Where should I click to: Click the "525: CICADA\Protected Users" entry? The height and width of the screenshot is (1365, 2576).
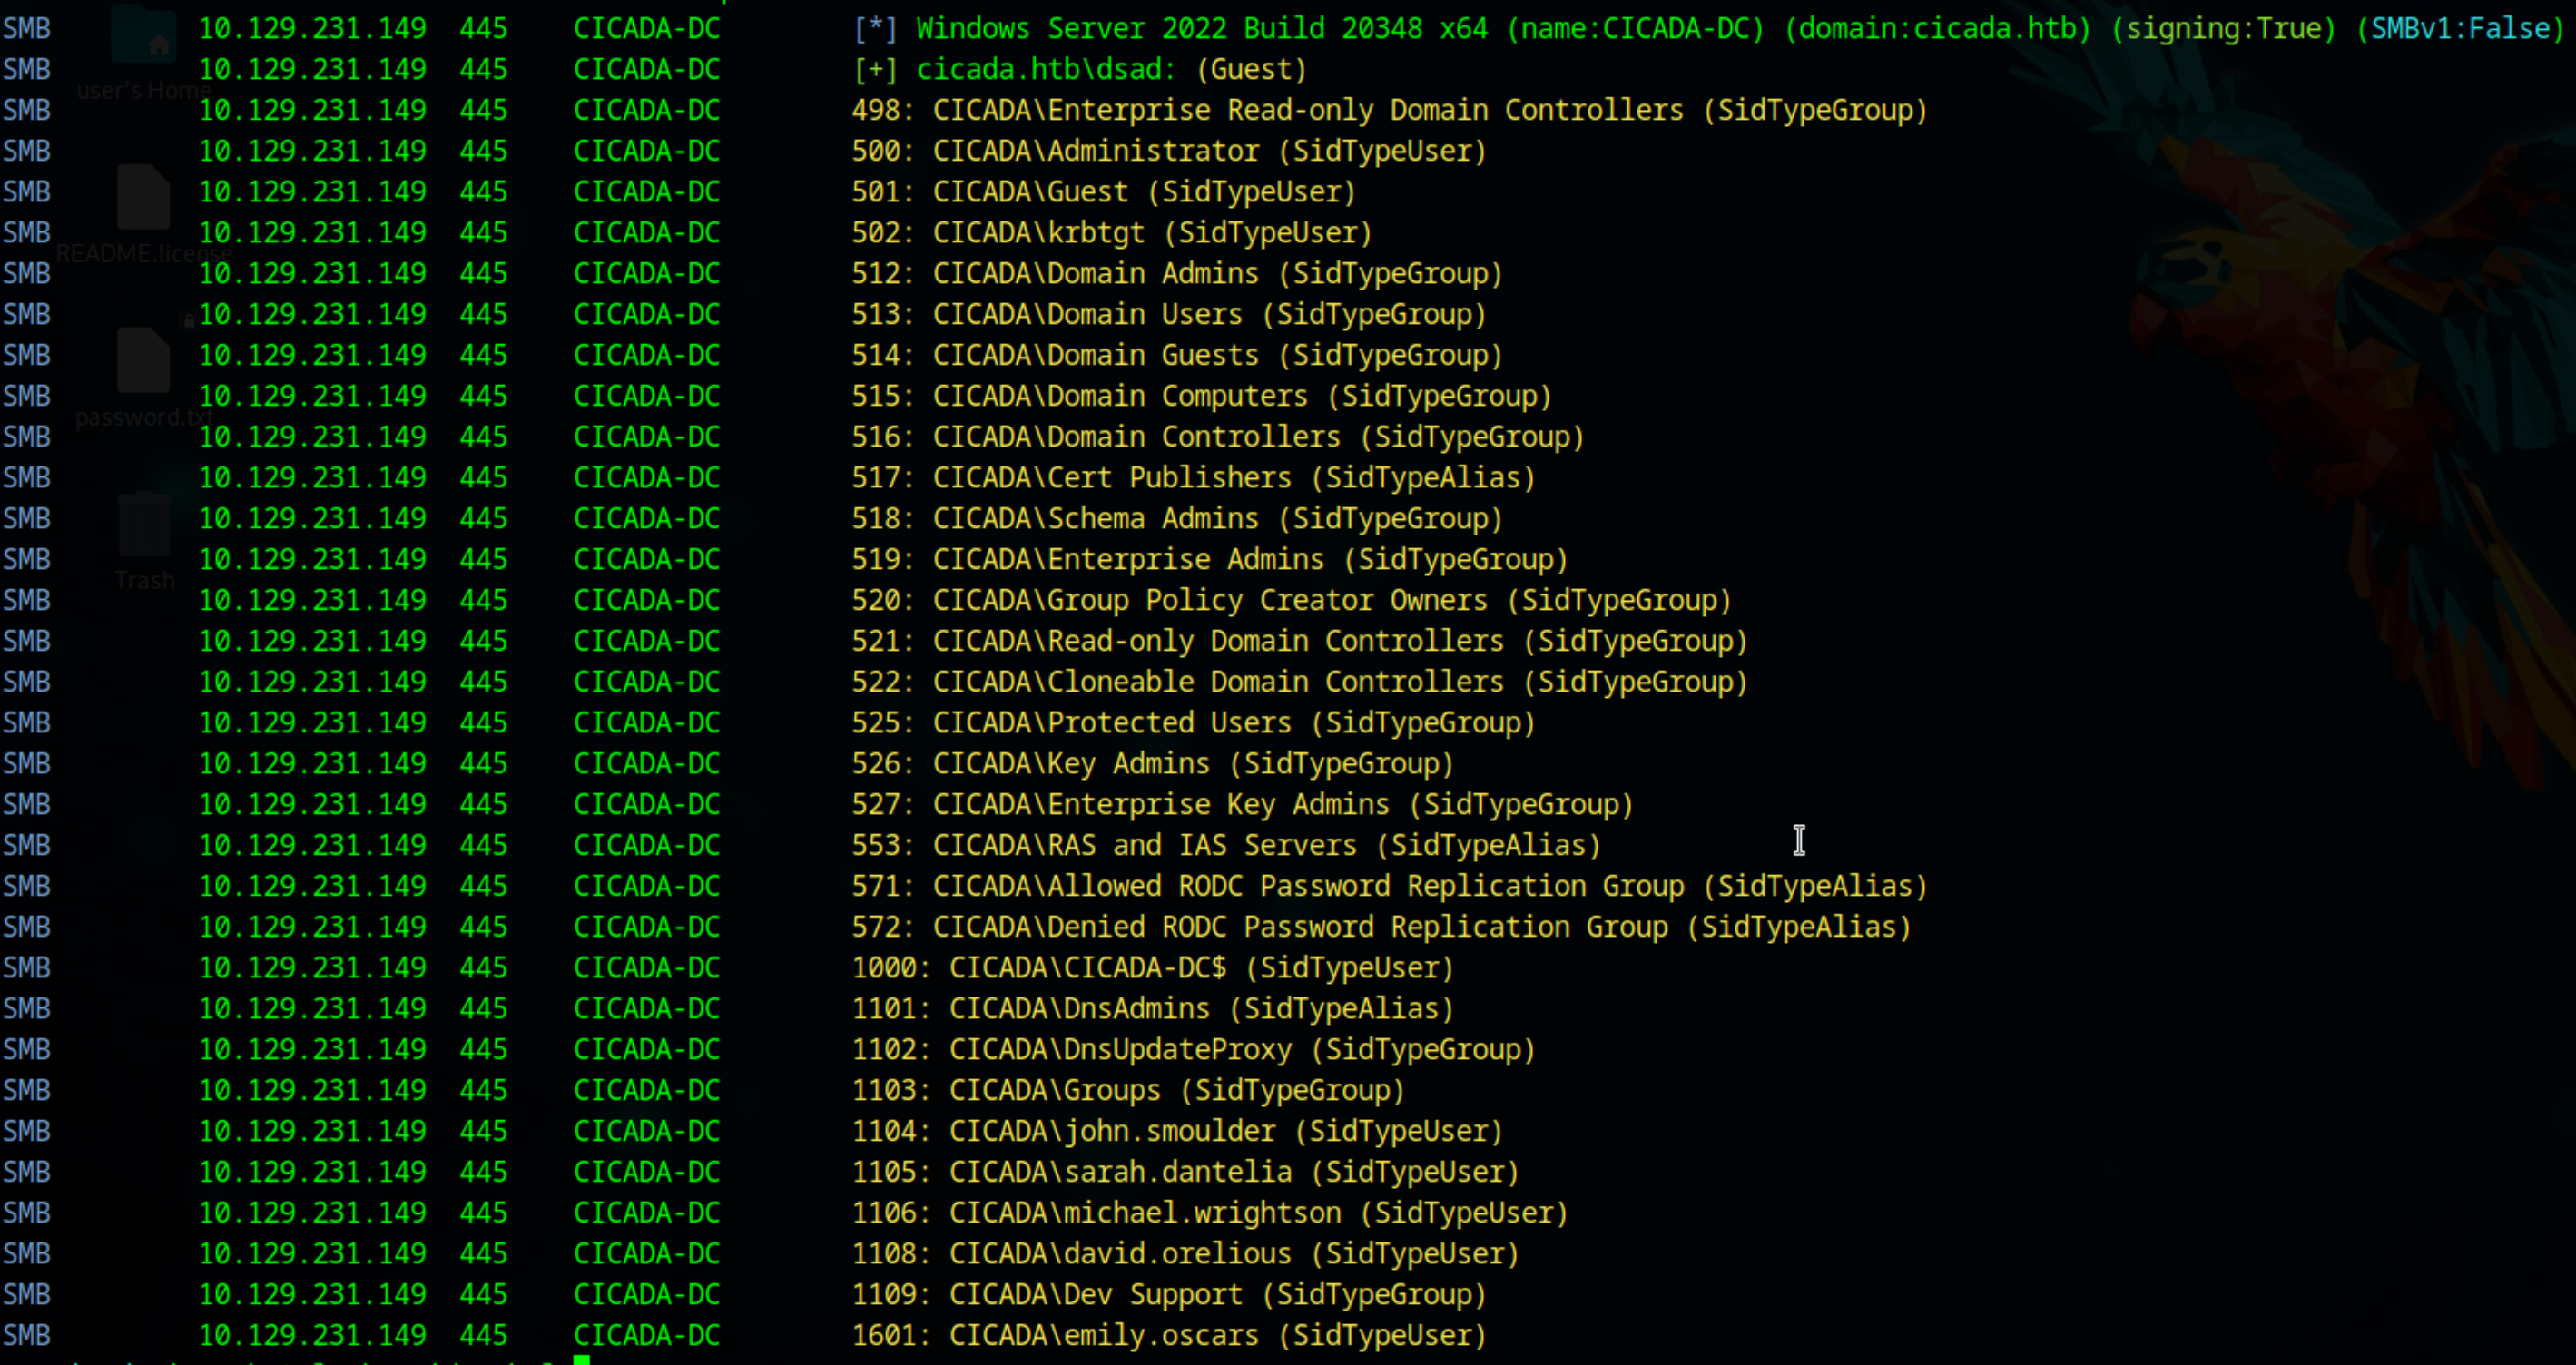coord(1194,723)
